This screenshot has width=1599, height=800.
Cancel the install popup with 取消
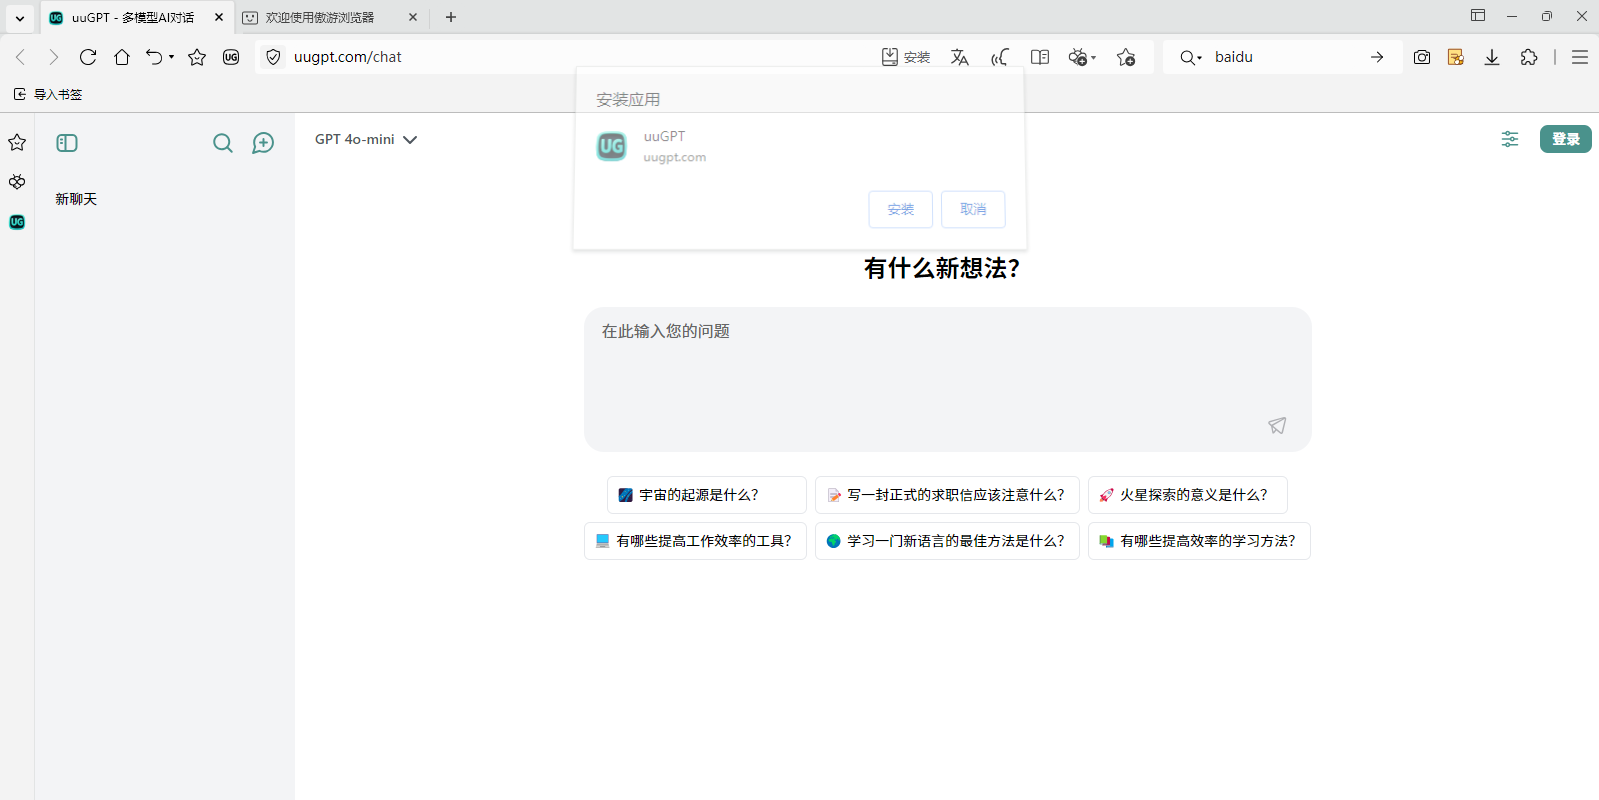click(972, 209)
